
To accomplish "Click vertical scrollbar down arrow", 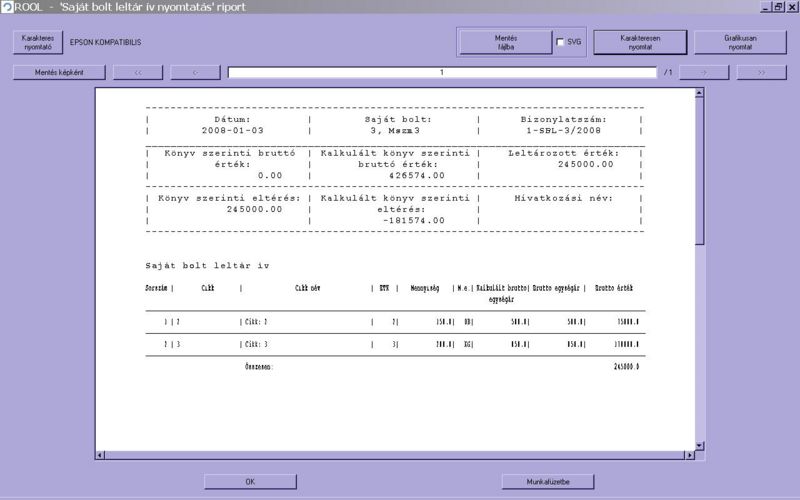I will click(x=699, y=446).
